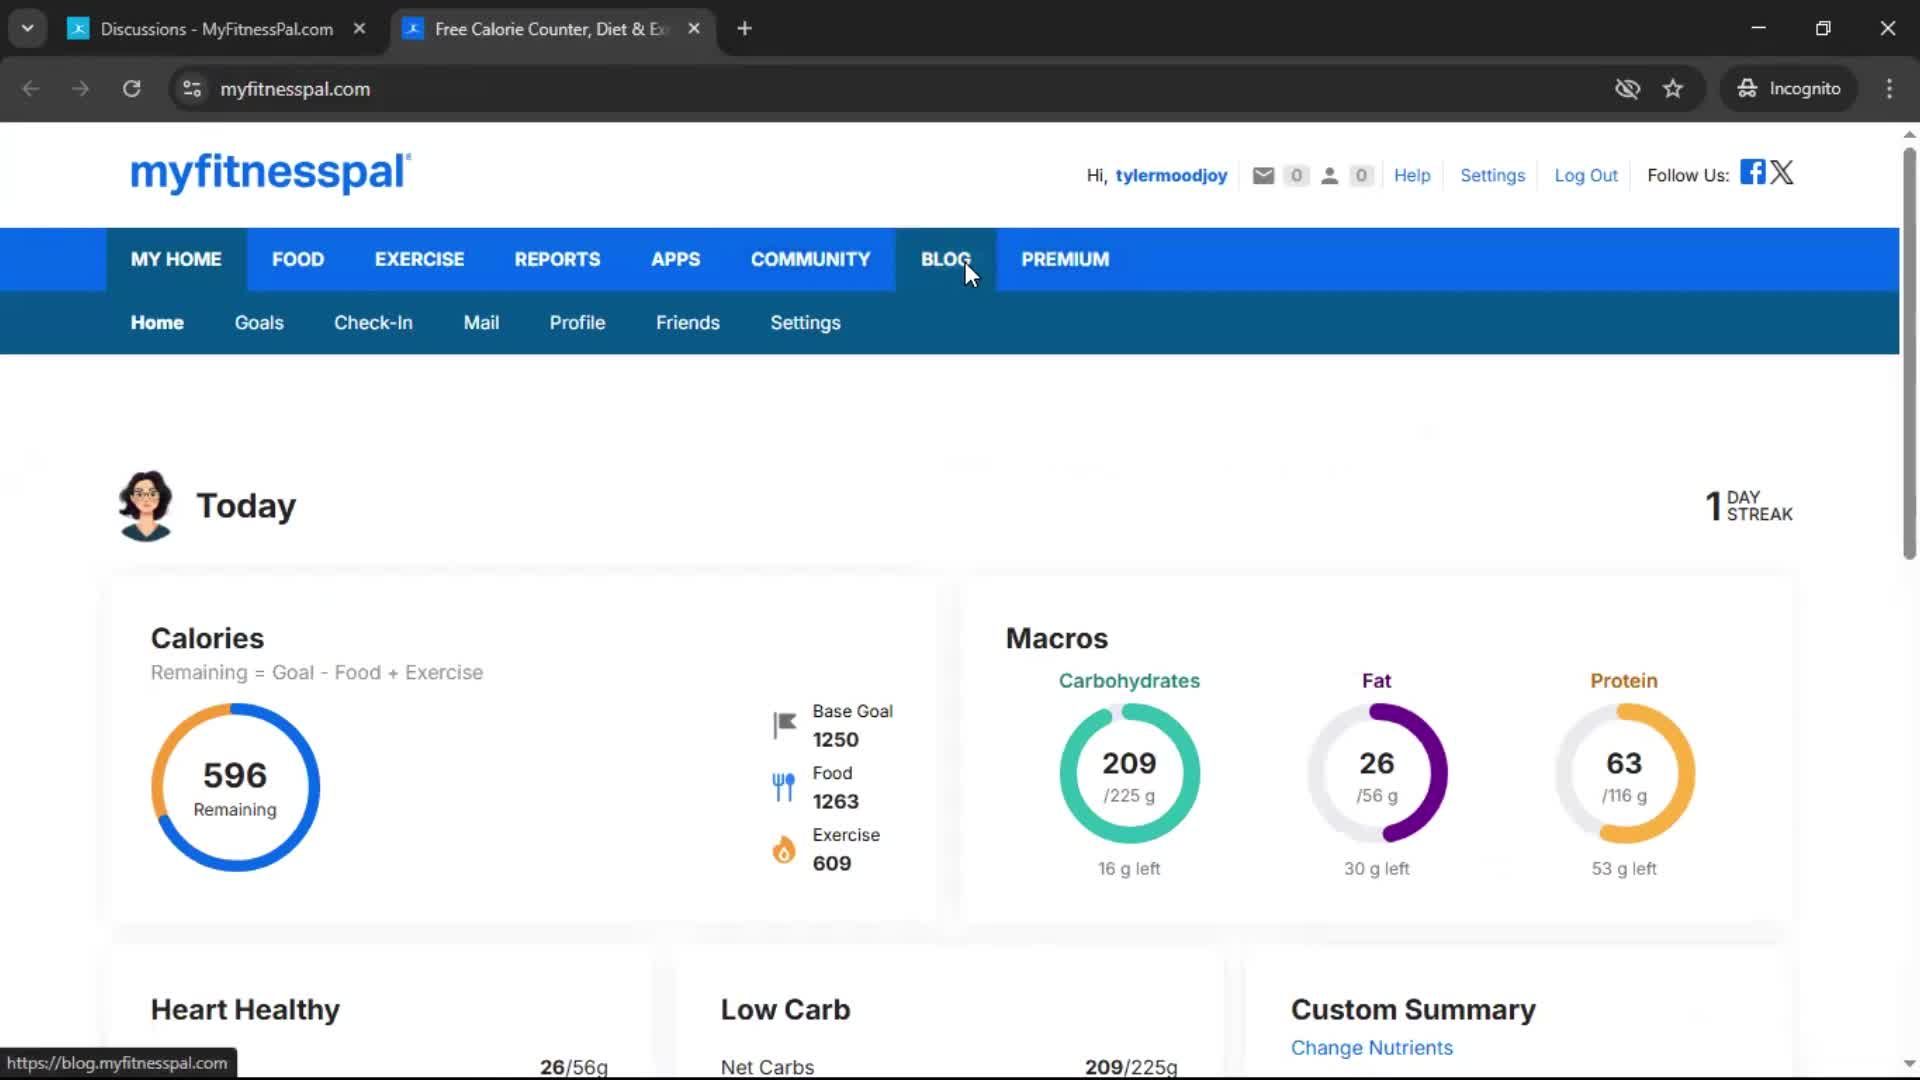Click the Heart Healthy card heading

[245, 1010]
